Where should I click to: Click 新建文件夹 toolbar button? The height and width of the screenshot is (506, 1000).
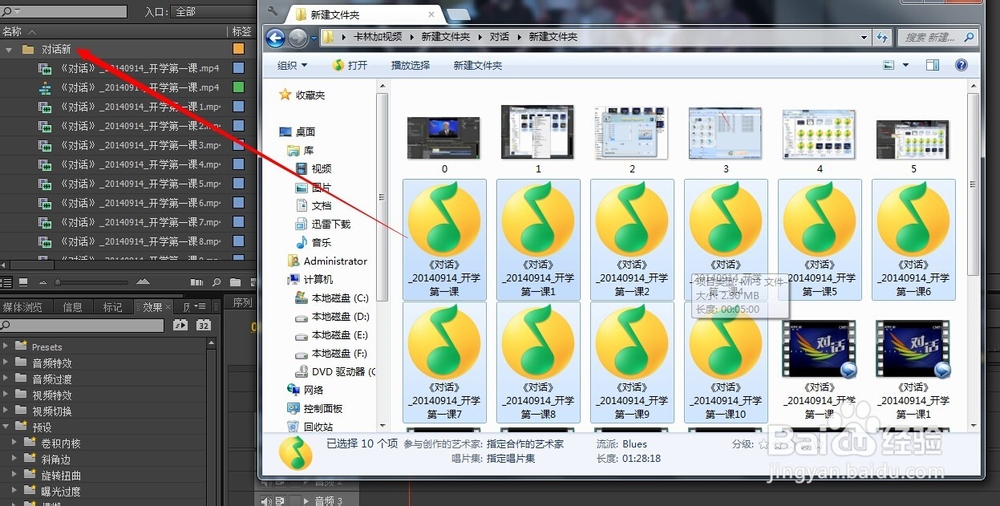point(478,65)
